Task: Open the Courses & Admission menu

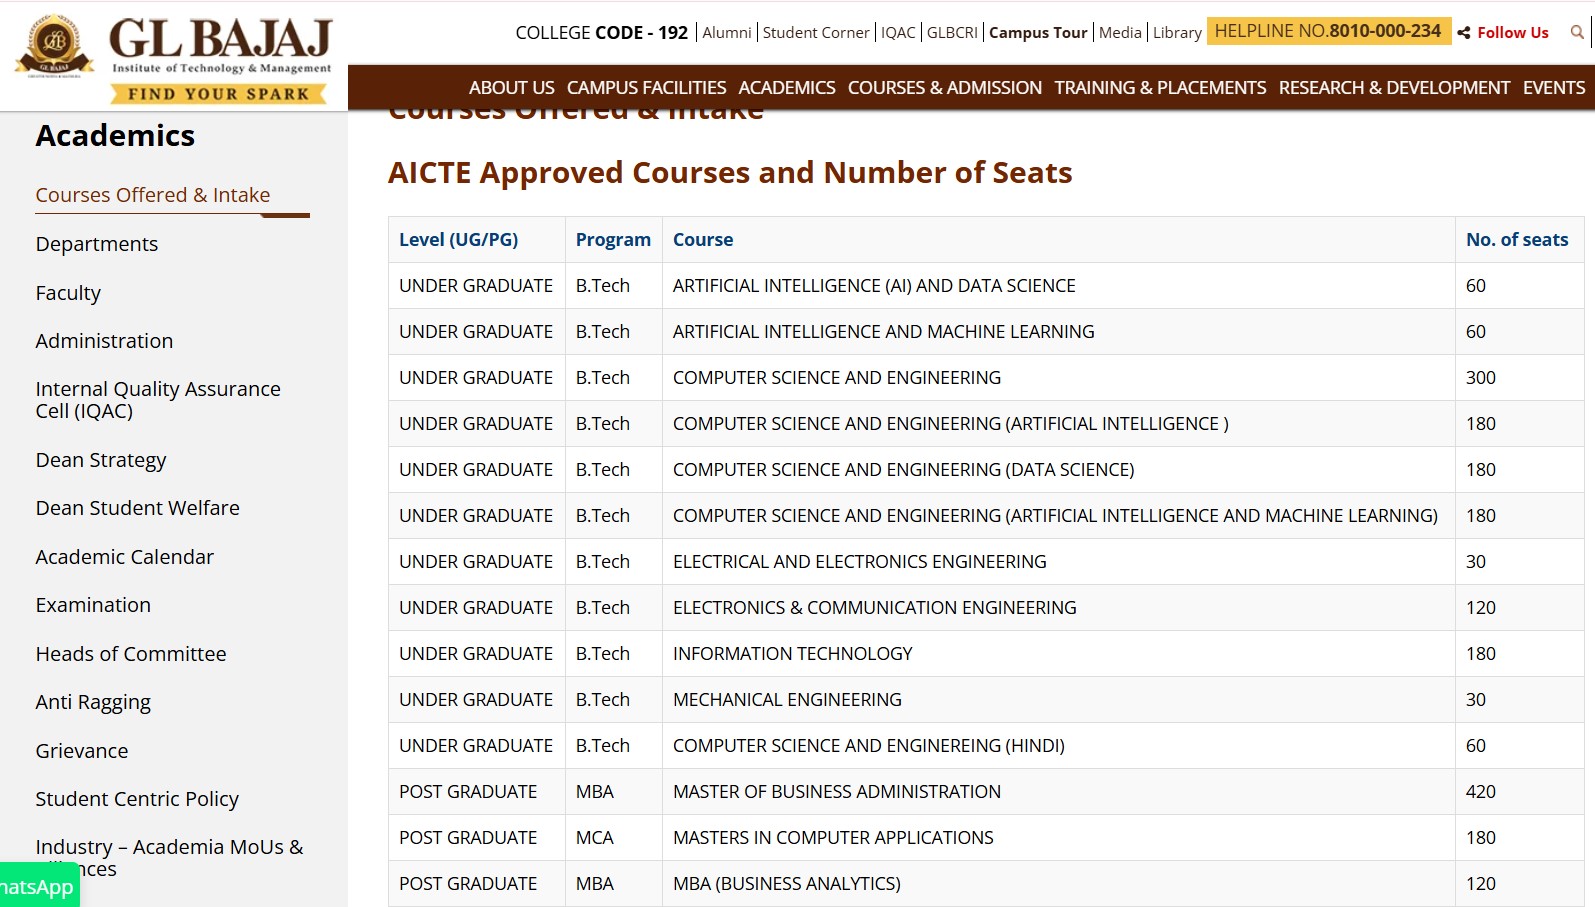Action: 945,88
